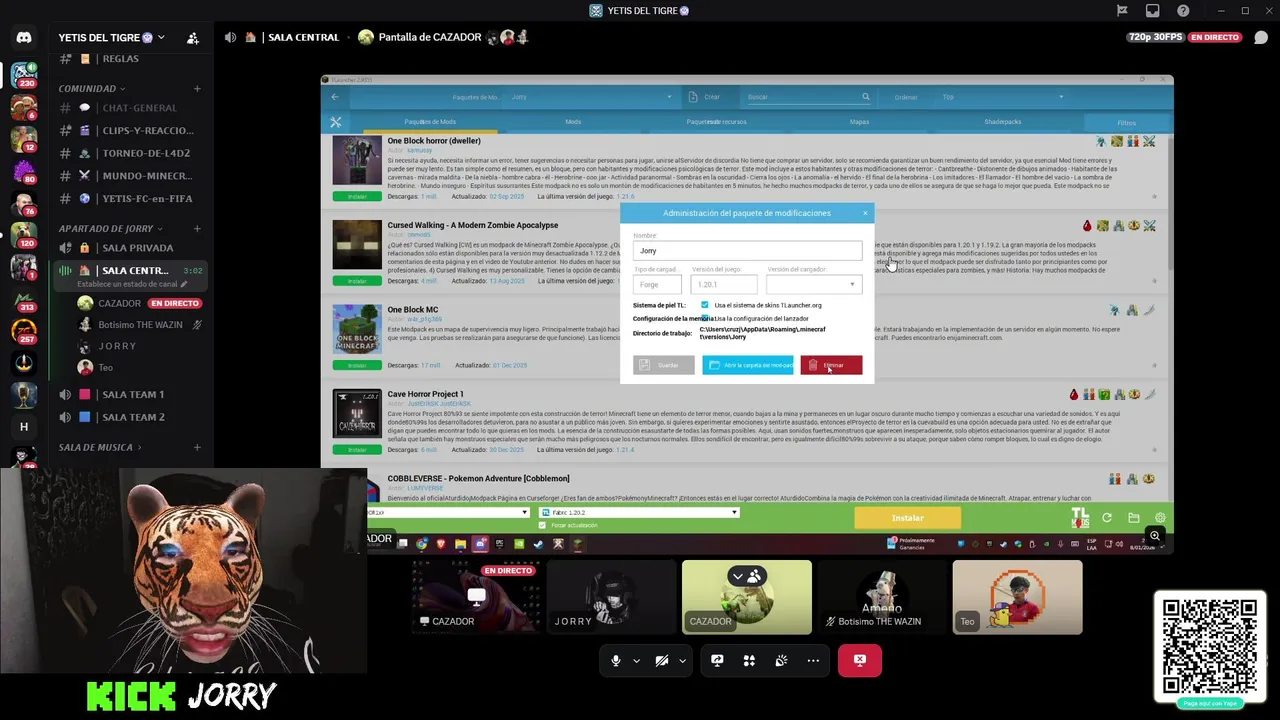The width and height of the screenshot is (1280, 720).
Task: Select Botisimo THE WAZIN participant tile
Action: [x=882, y=597]
